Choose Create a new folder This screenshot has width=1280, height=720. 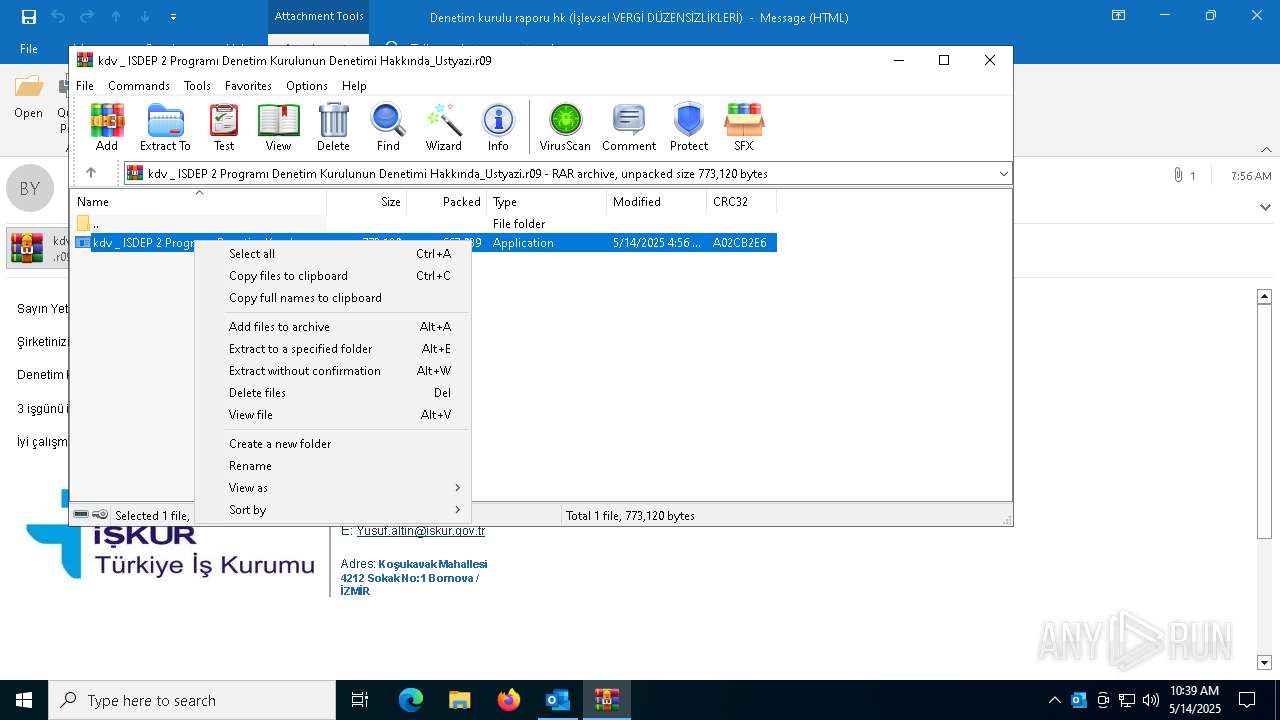pos(332,444)
